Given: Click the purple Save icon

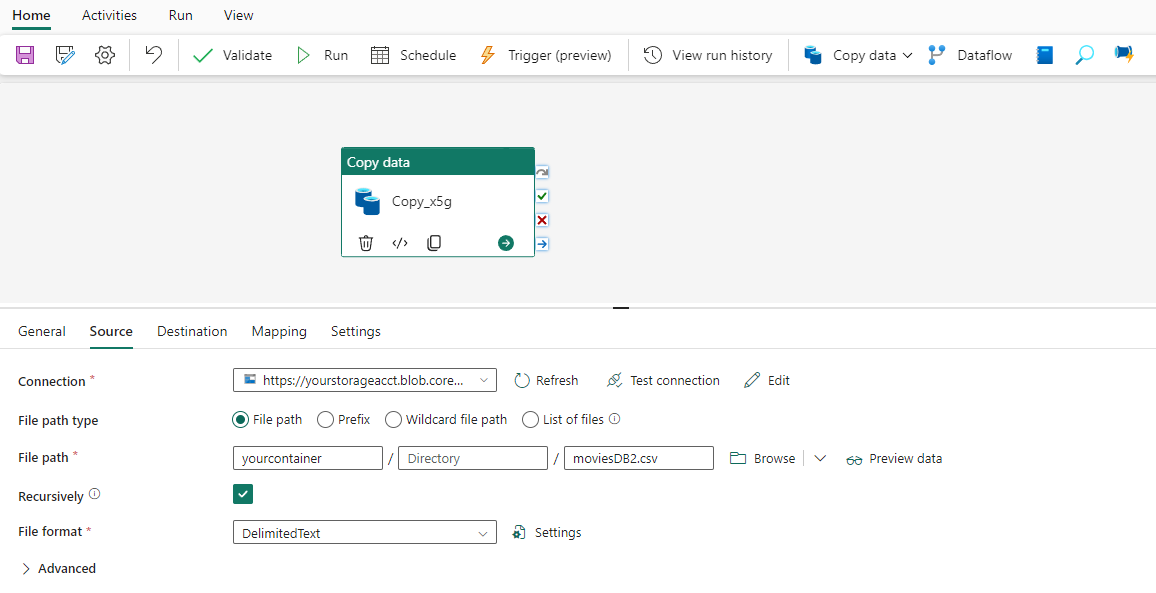Looking at the screenshot, I should [x=25, y=55].
